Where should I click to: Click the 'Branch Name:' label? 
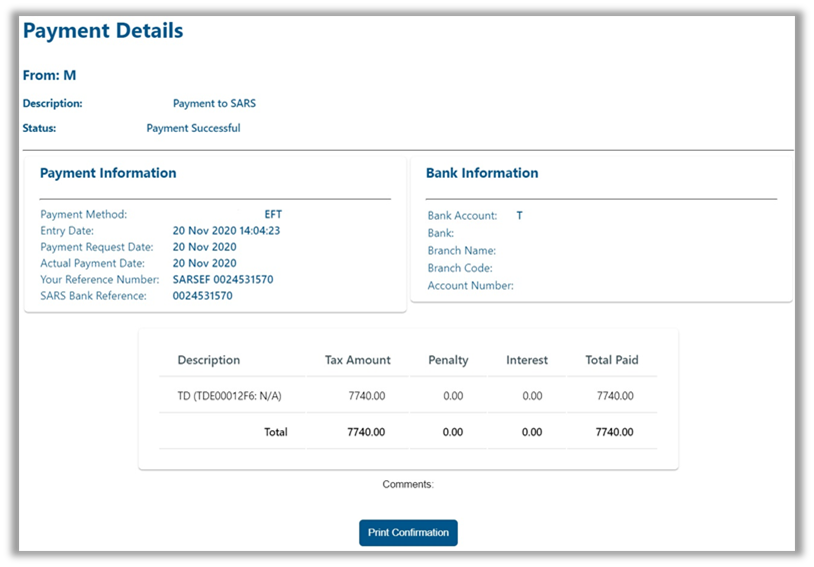(462, 251)
